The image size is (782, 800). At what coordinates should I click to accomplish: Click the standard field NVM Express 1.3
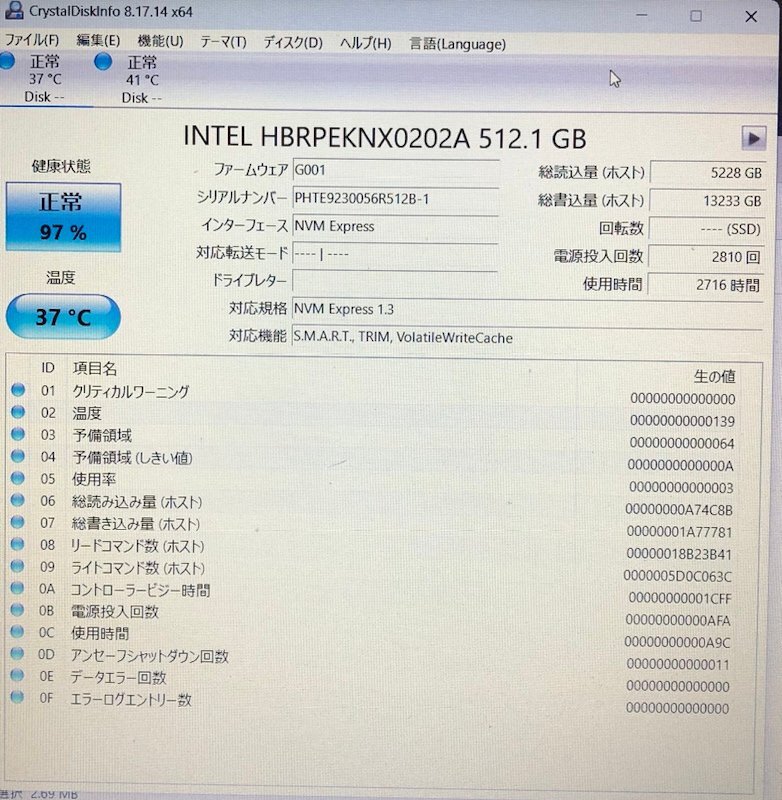(528, 309)
